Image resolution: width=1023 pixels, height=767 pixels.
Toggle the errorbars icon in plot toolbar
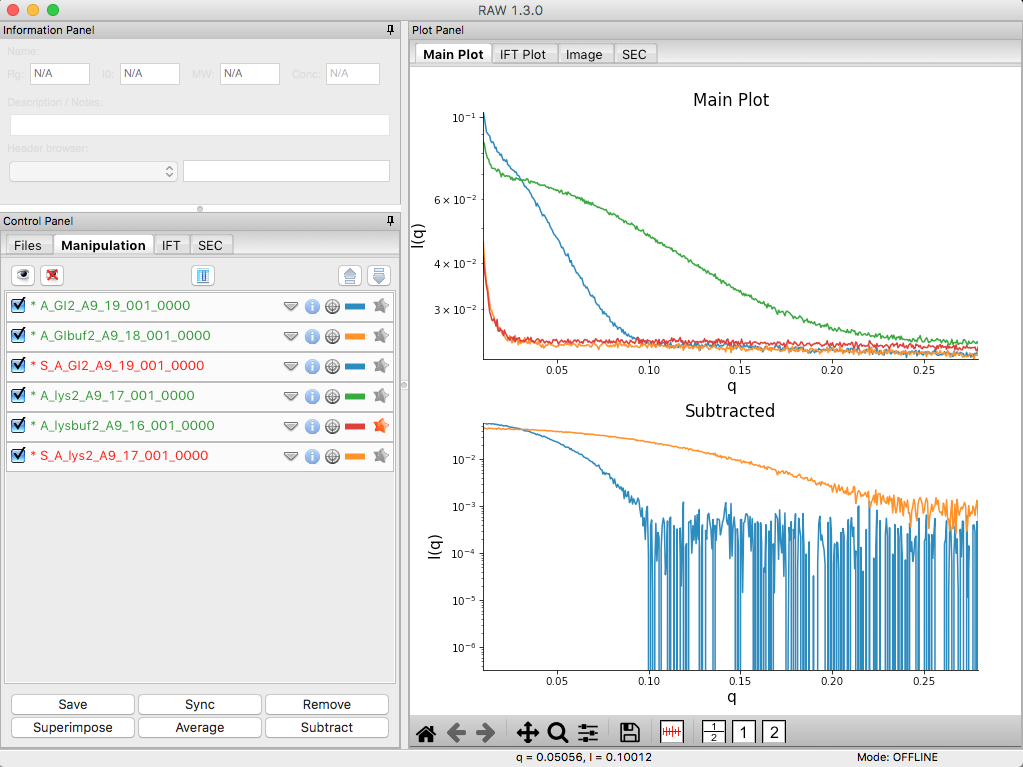tap(671, 732)
